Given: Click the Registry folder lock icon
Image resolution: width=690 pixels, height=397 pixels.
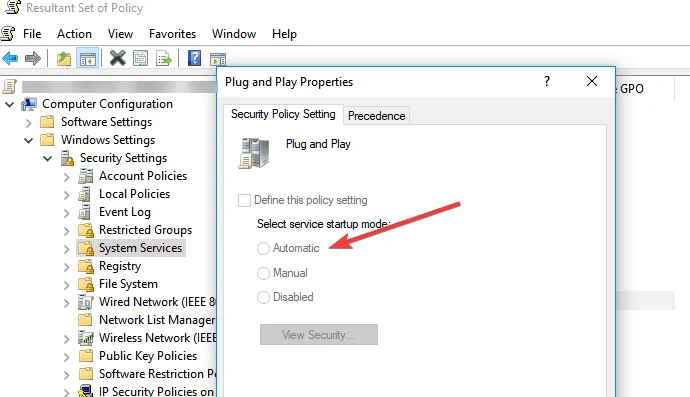Looking at the screenshot, I should point(86,266).
